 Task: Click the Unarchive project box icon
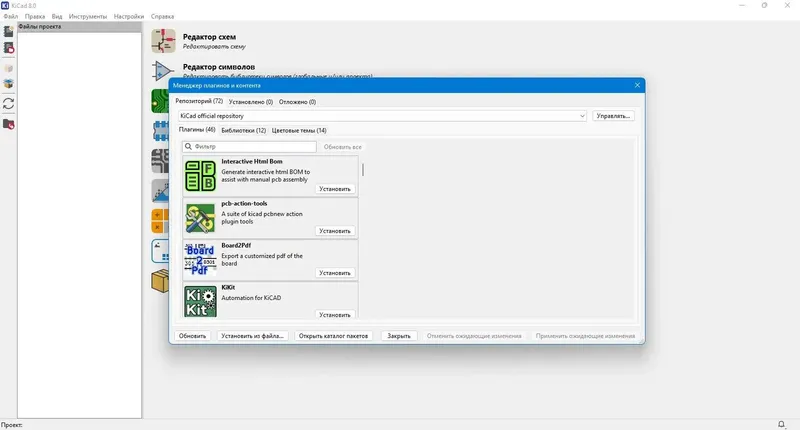8,84
